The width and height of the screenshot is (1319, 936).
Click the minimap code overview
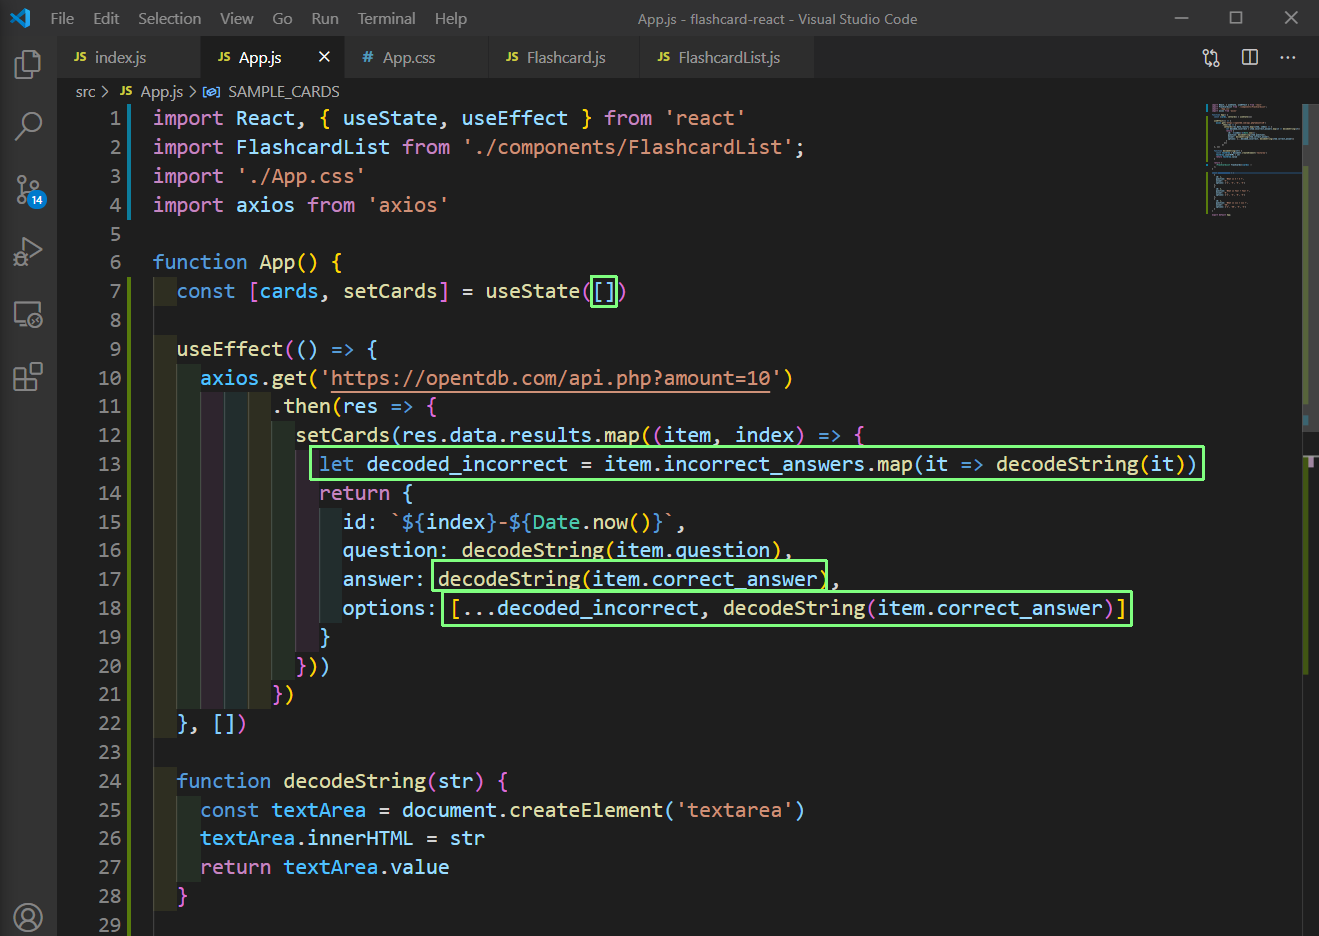point(1254,158)
